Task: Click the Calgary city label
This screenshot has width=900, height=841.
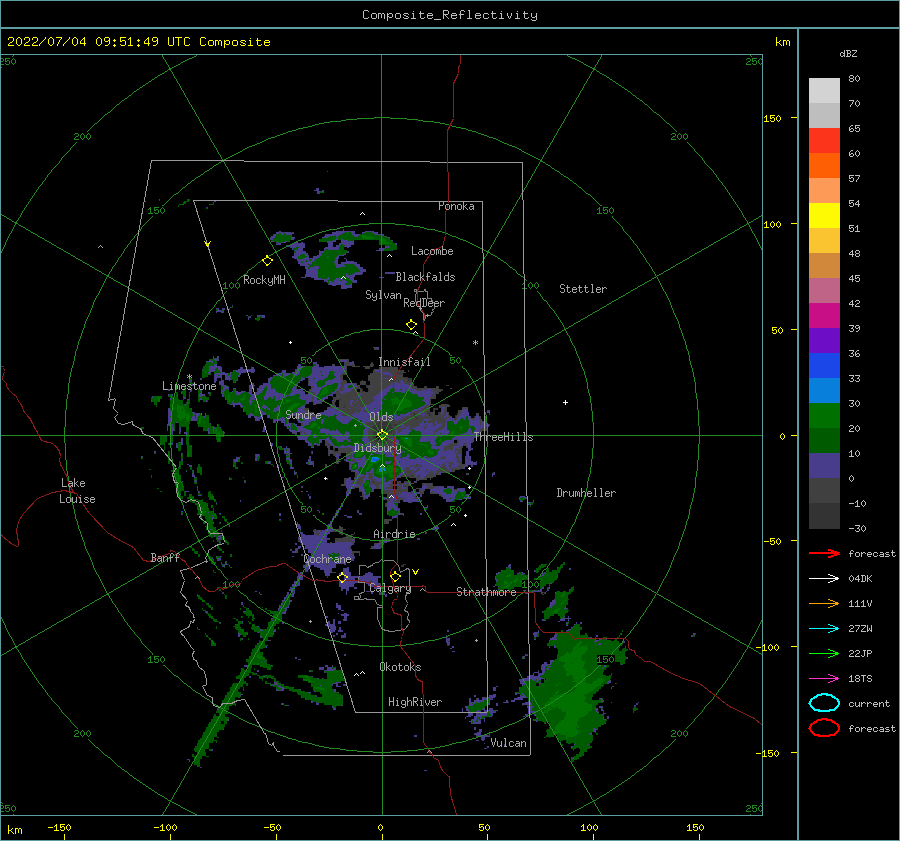Action: (390, 588)
